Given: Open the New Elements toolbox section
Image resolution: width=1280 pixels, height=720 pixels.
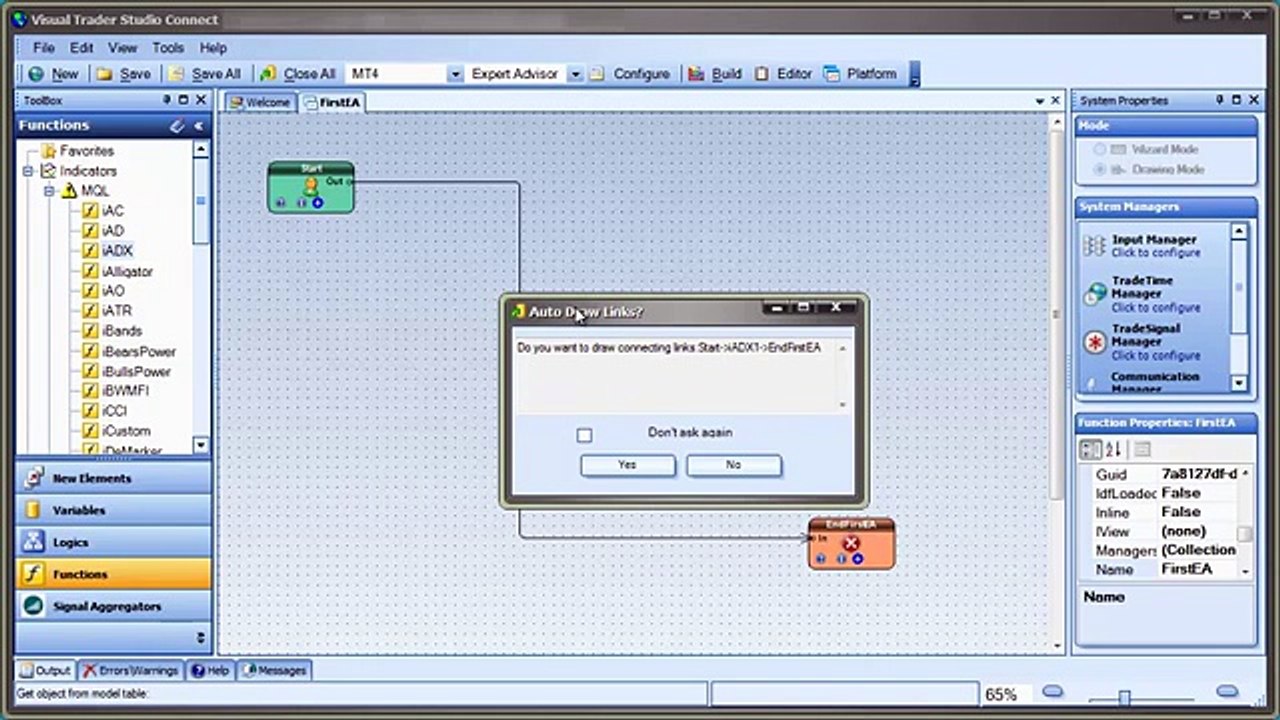Looking at the screenshot, I should coord(113,478).
